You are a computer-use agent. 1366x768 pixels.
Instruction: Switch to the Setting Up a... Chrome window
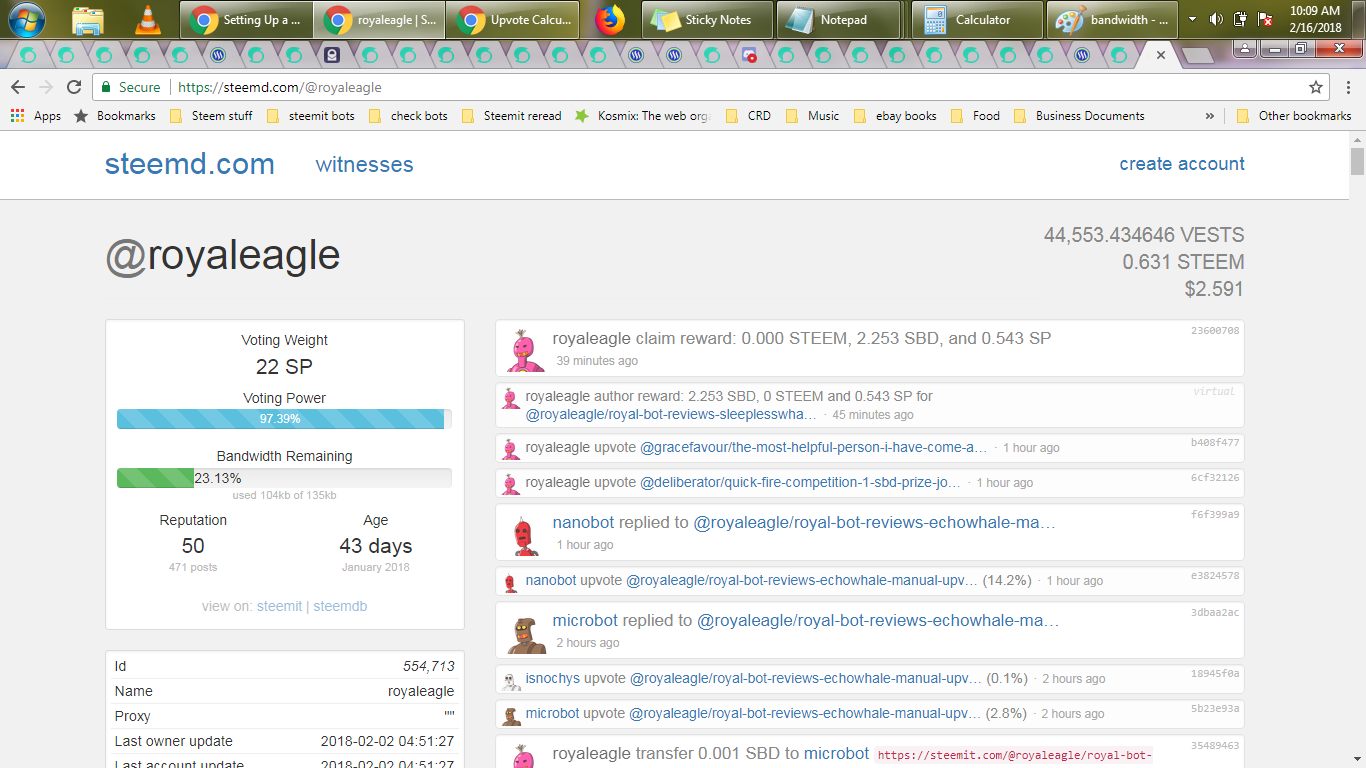pos(246,19)
